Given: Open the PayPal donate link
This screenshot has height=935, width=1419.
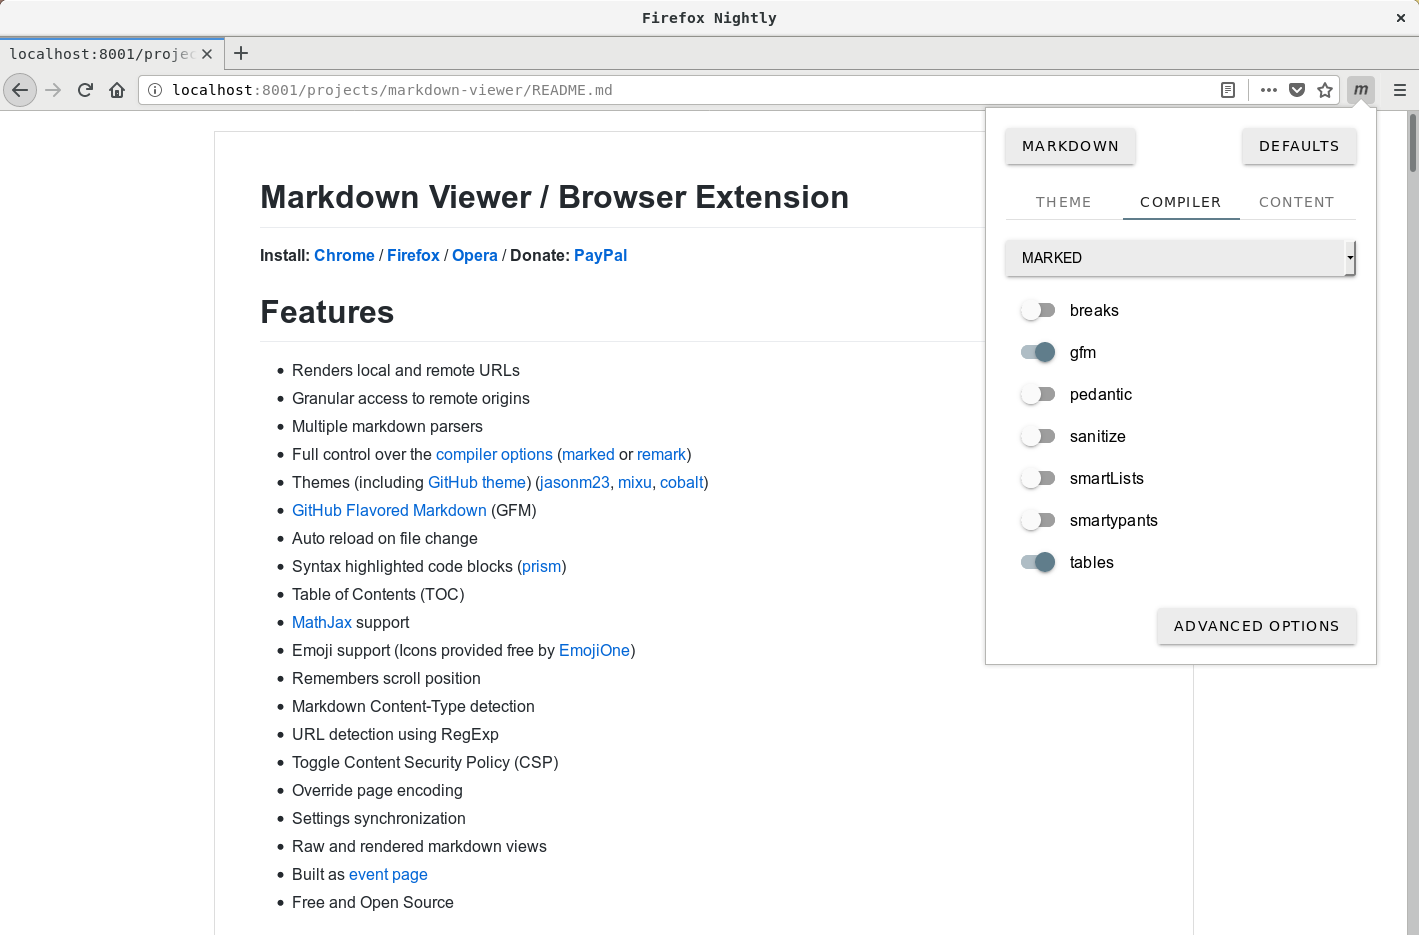Looking at the screenshot, I should coord(600,255).
